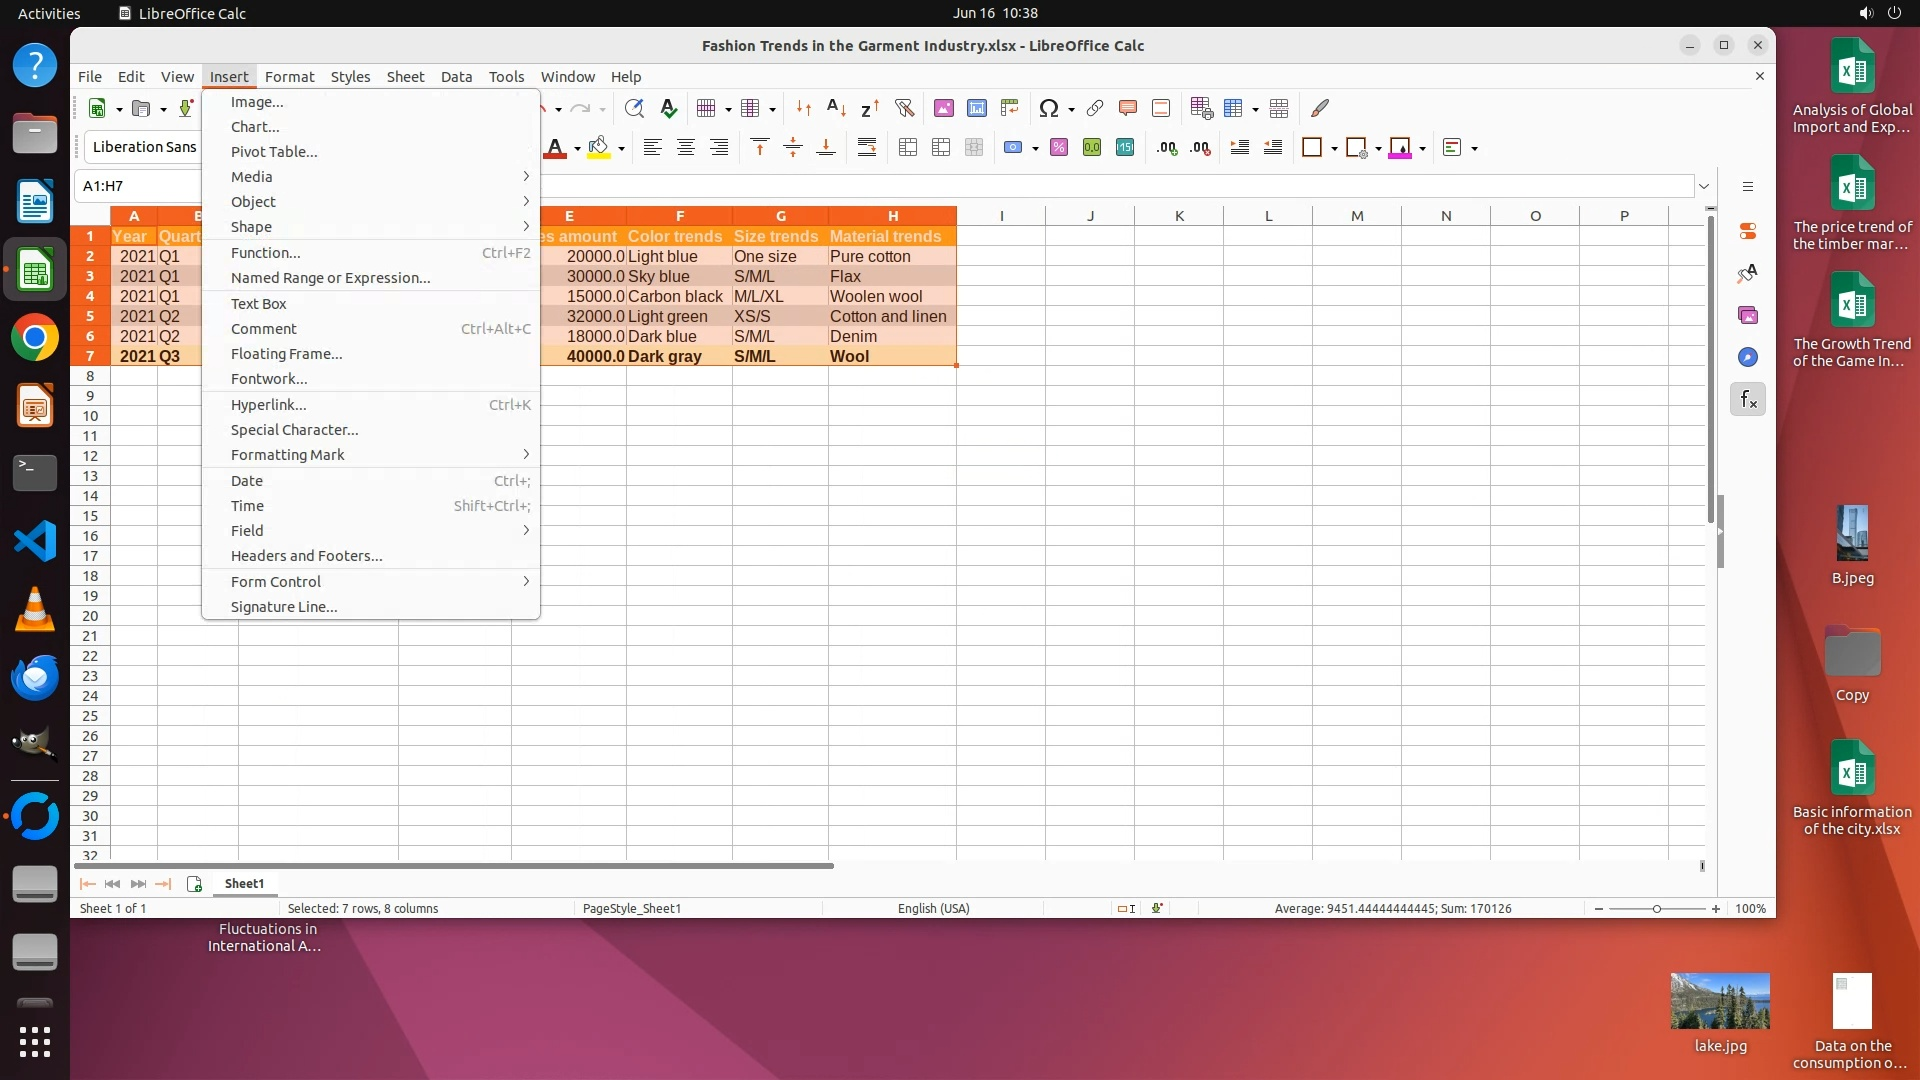Open the Format menu
Viewport: 1920px width, 1080px height.
tap(289, 77)
